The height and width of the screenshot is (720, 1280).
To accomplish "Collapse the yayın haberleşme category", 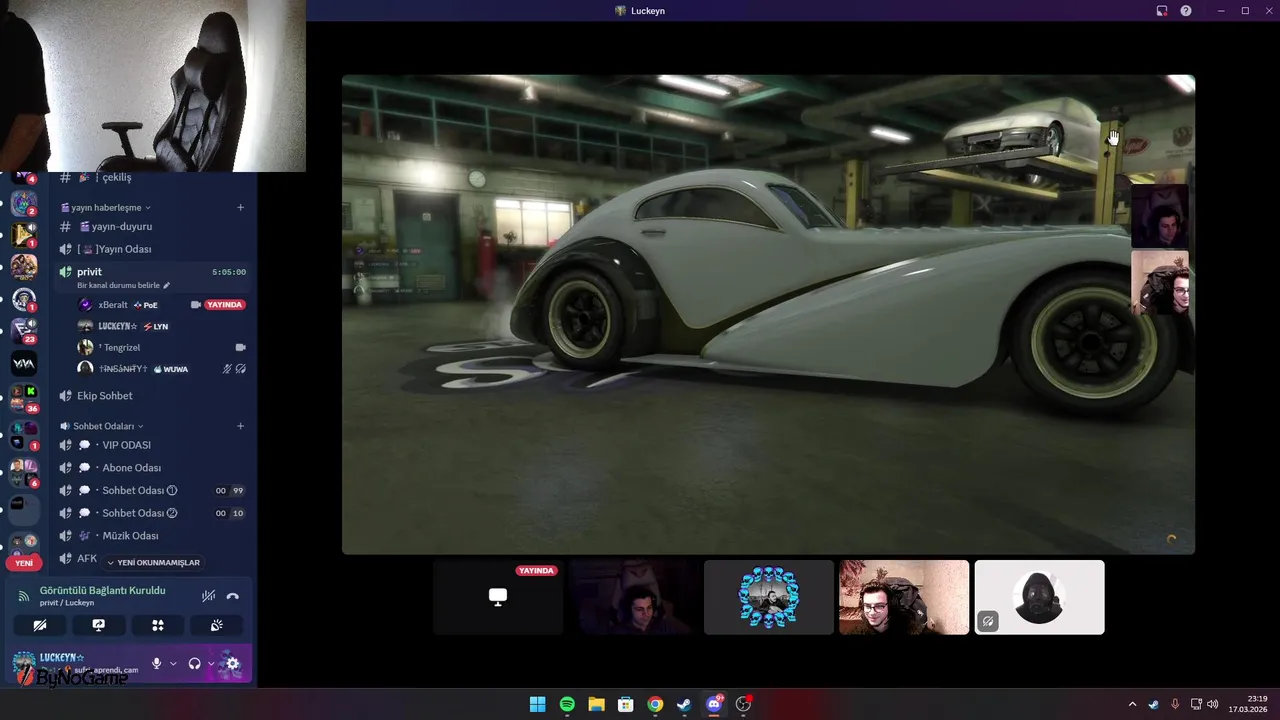I will tap(106, 207).
